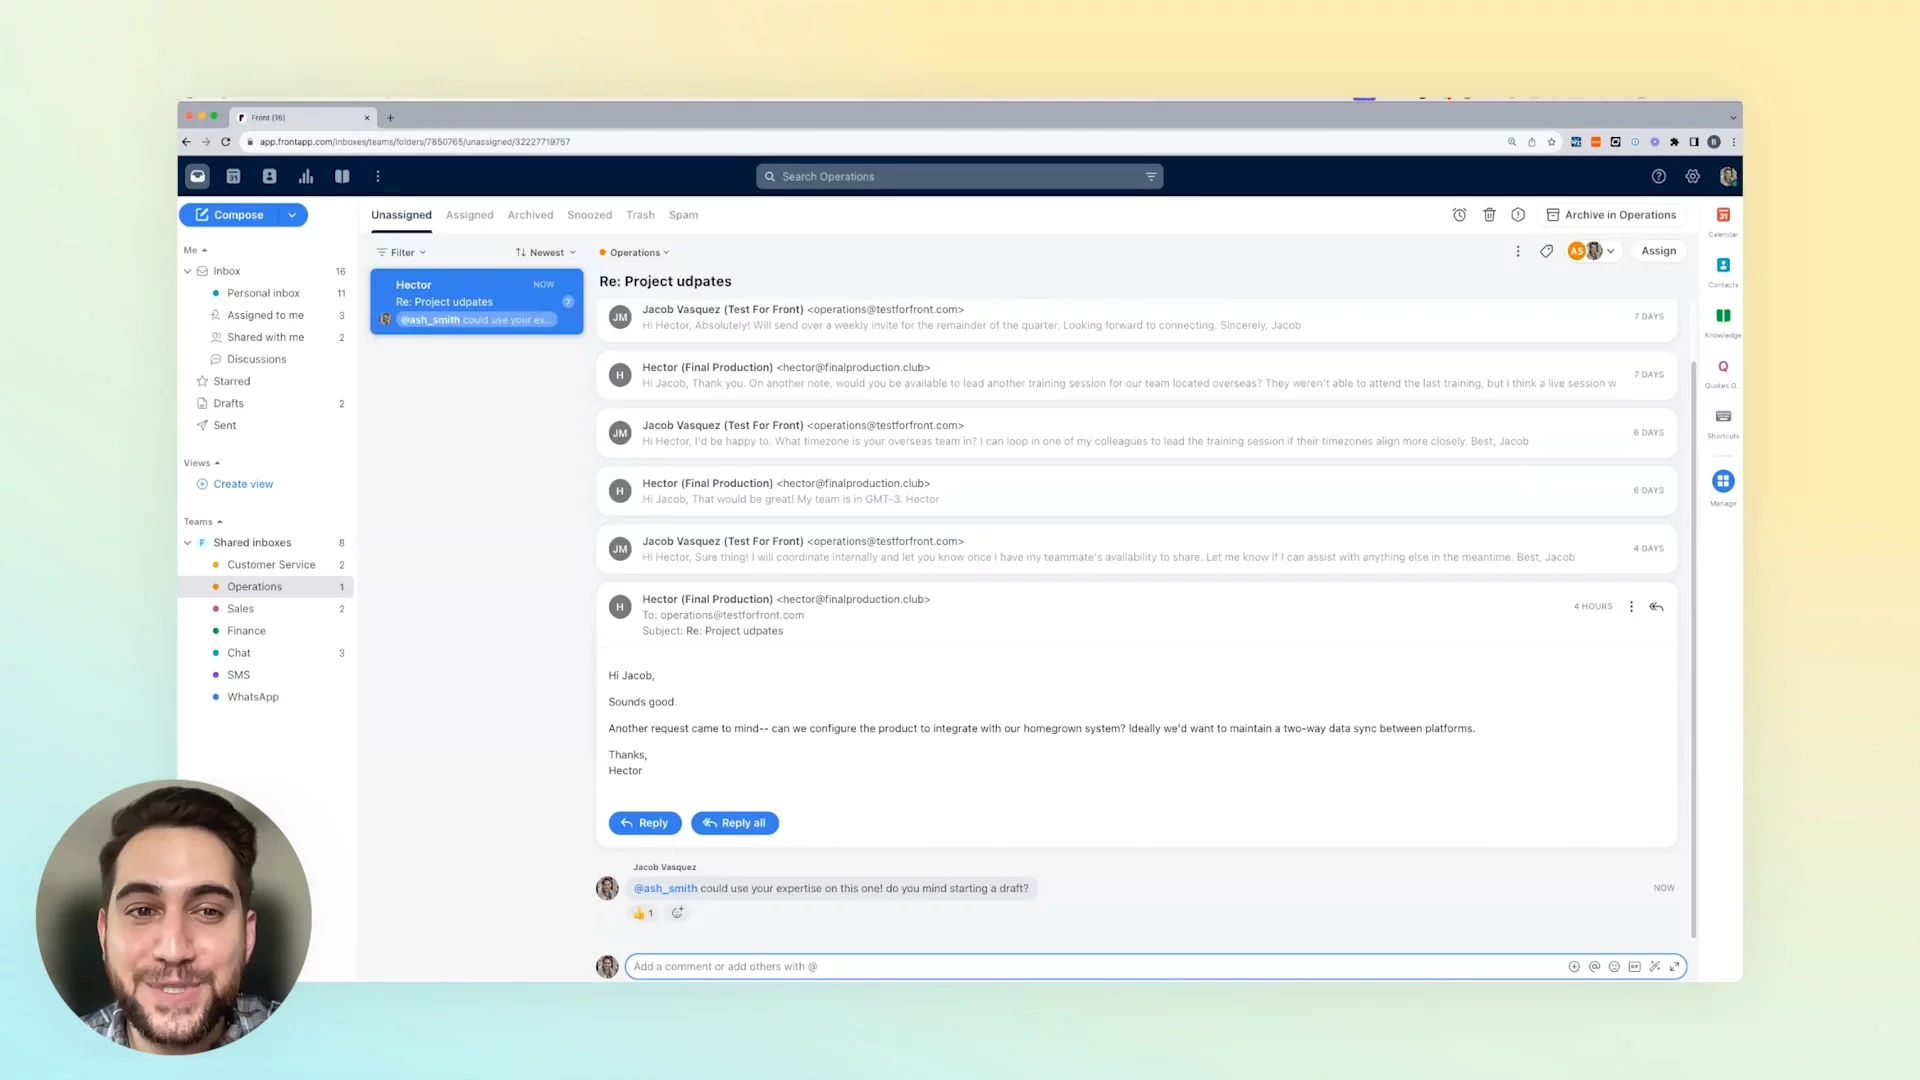Click the trash icon in toolbar
This screenshot has height=1080, width=1920.
point(1489,215)
